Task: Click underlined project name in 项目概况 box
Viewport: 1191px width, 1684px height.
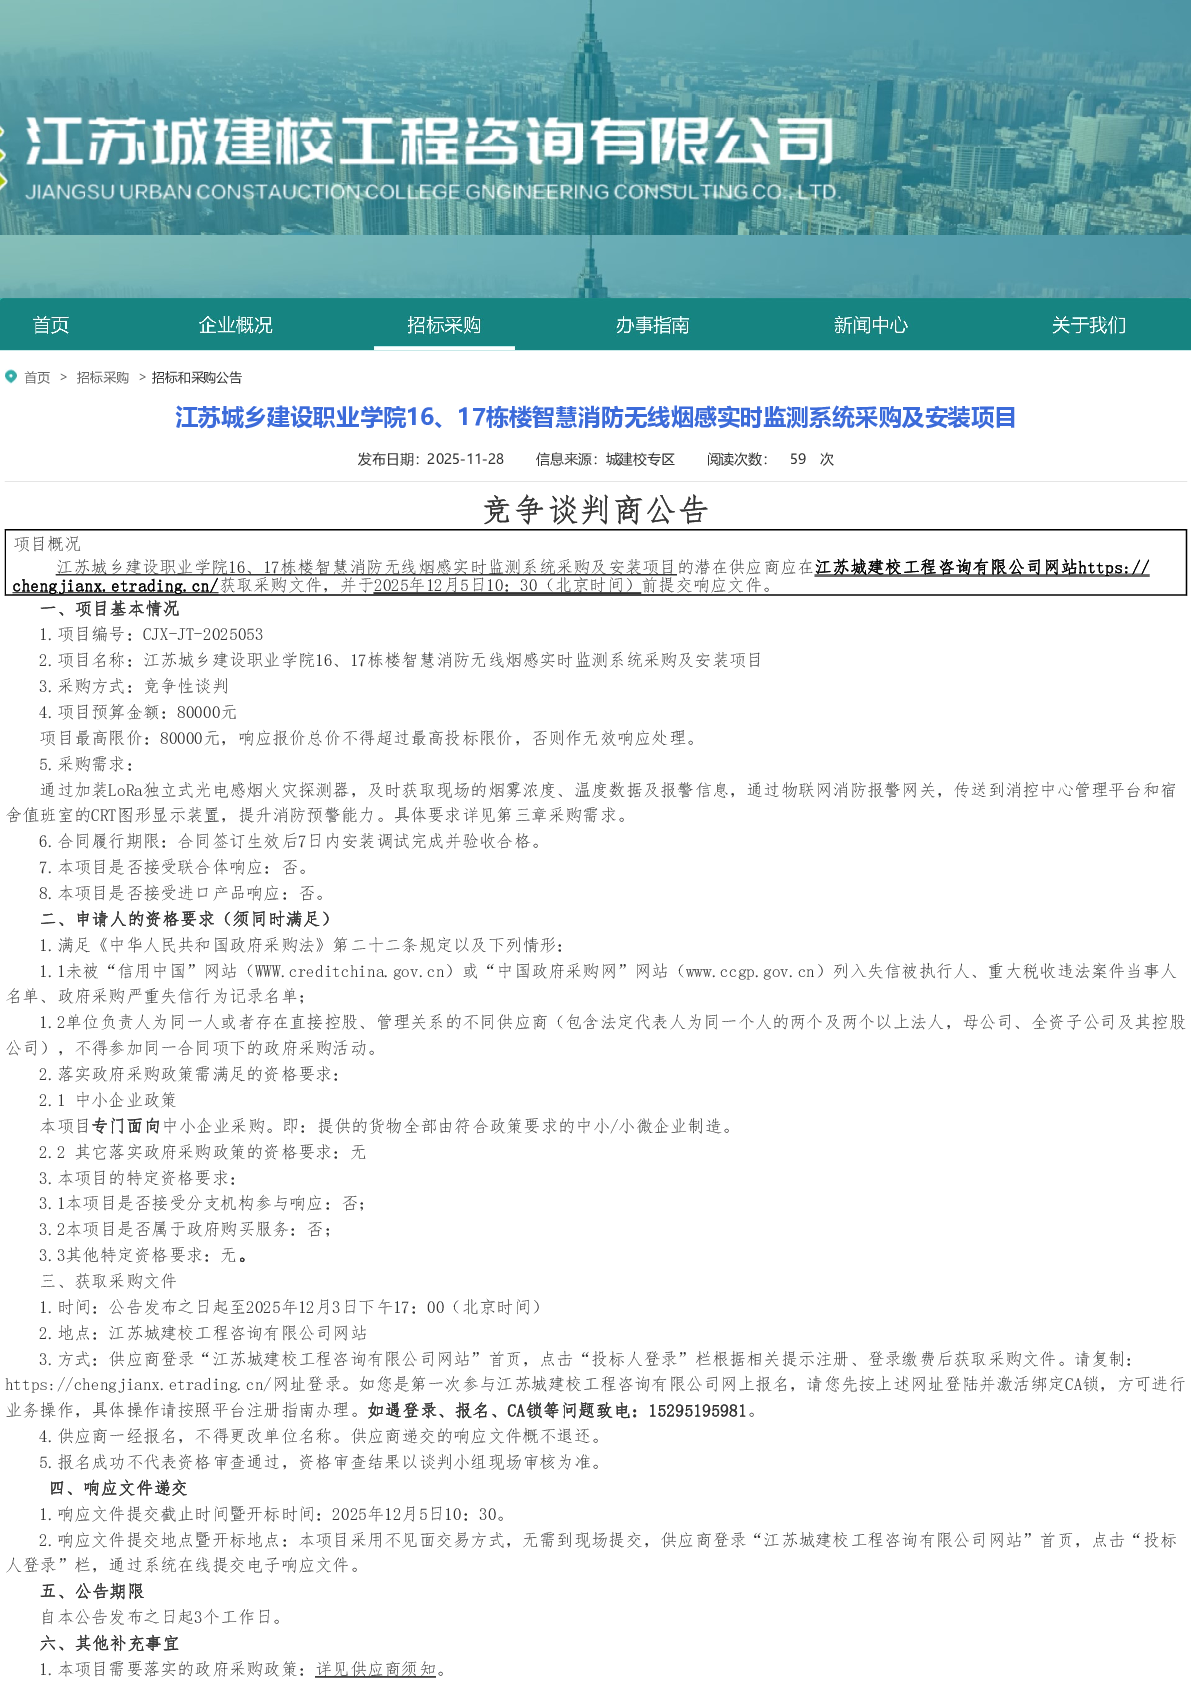Action: (366, 567)
